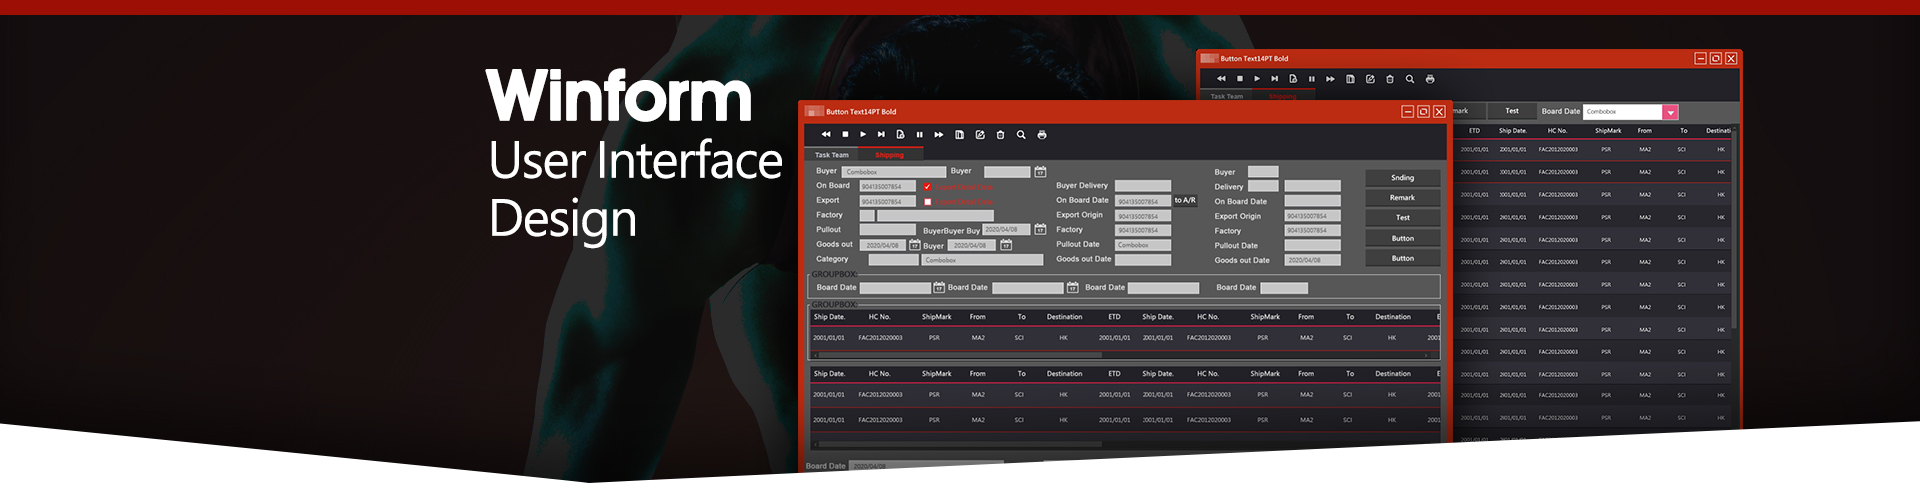Check the empty Export Detail Data checkbox

(927, 202)
